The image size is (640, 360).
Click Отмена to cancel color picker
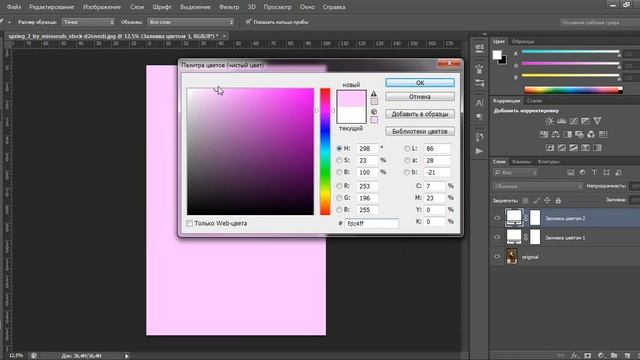click(420, 97)
